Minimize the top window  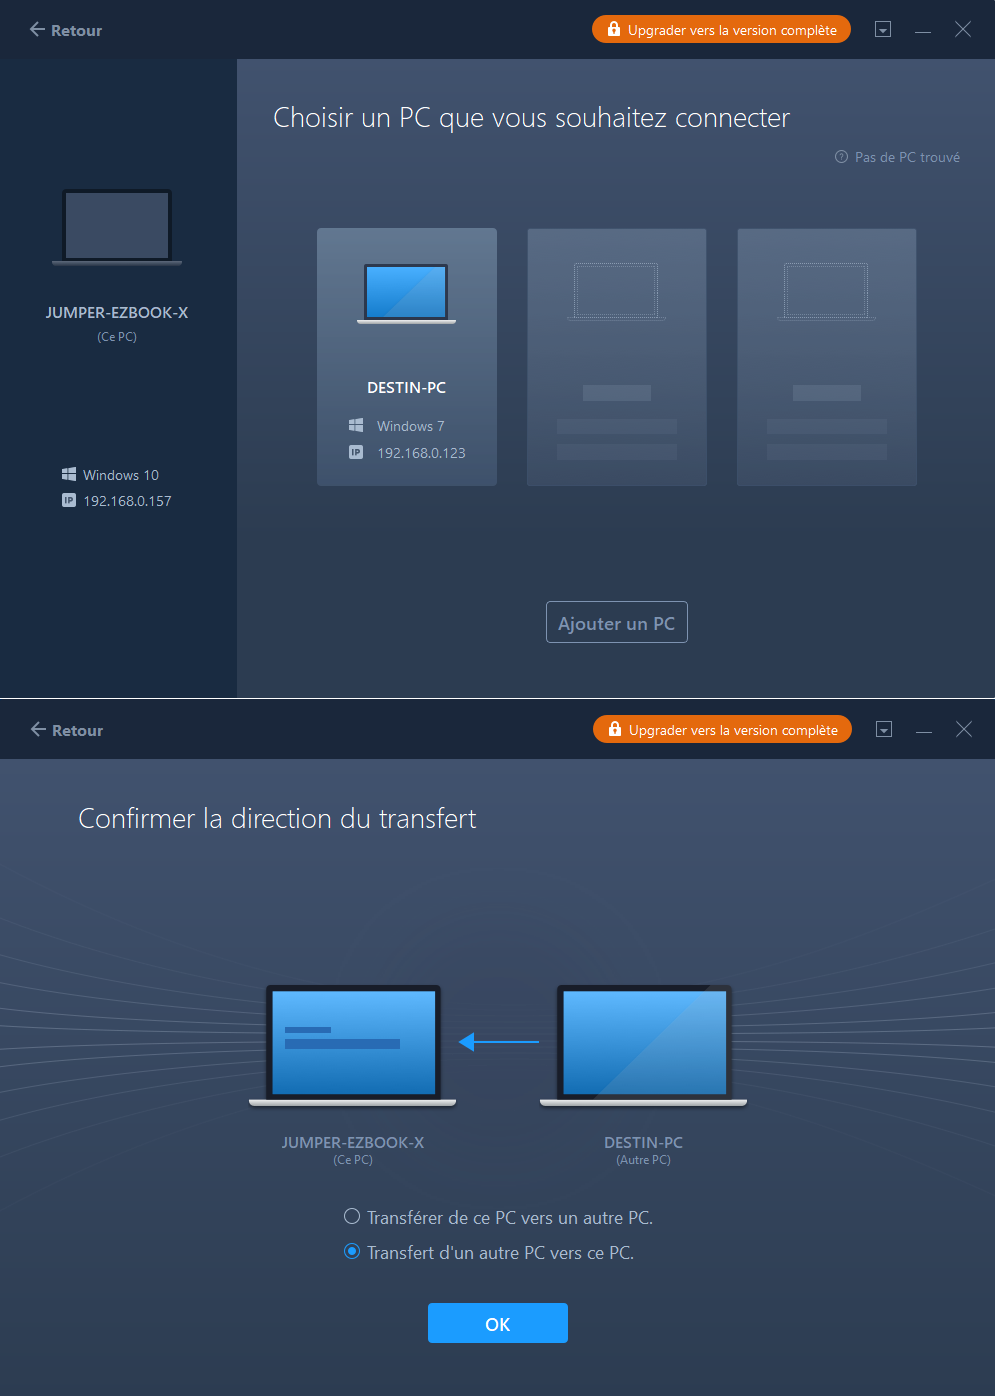coord(923,30)
